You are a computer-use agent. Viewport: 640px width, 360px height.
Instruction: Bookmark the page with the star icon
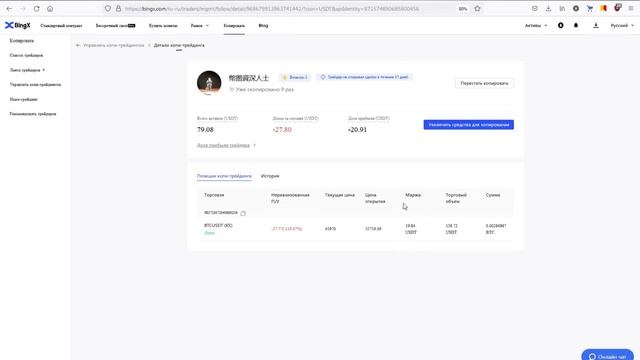pyautogui.click(x=477, y=9)
